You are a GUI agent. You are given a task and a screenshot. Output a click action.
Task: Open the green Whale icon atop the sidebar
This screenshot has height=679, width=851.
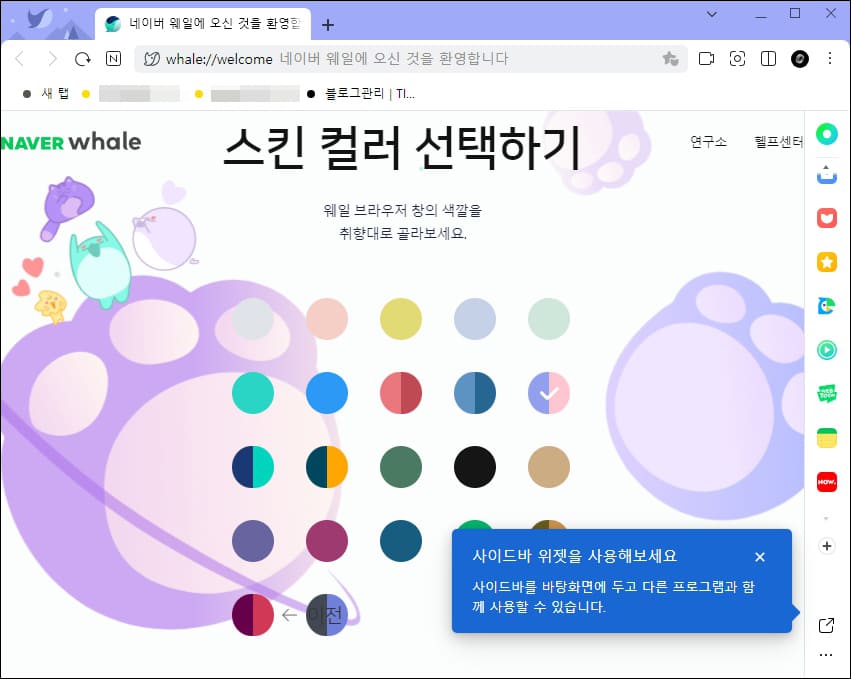pyautogui.click(x=826, y=134)
